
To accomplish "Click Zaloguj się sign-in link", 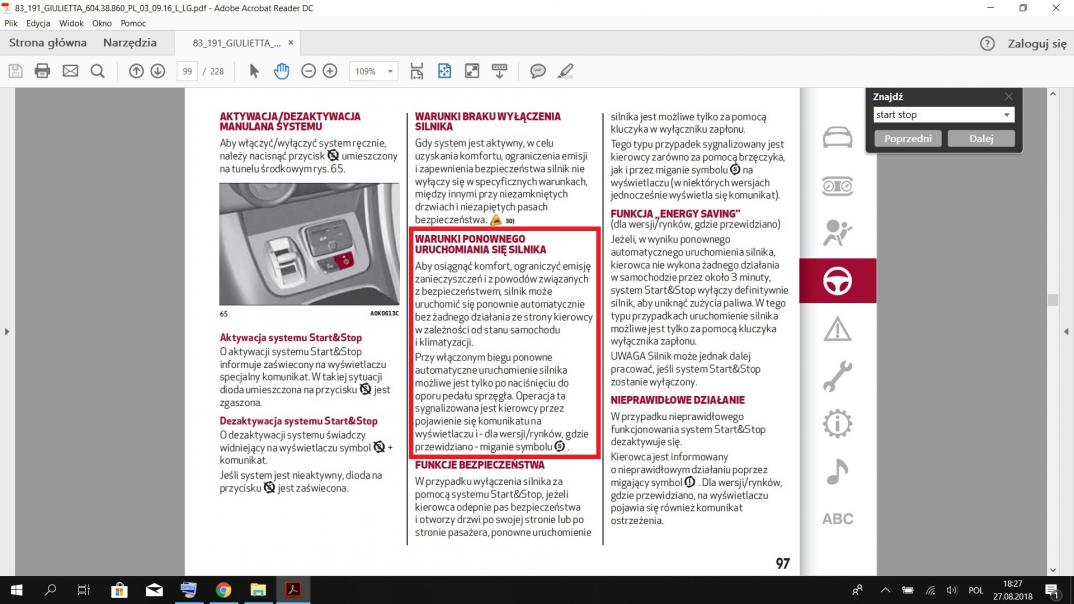I will [1037, 44].
